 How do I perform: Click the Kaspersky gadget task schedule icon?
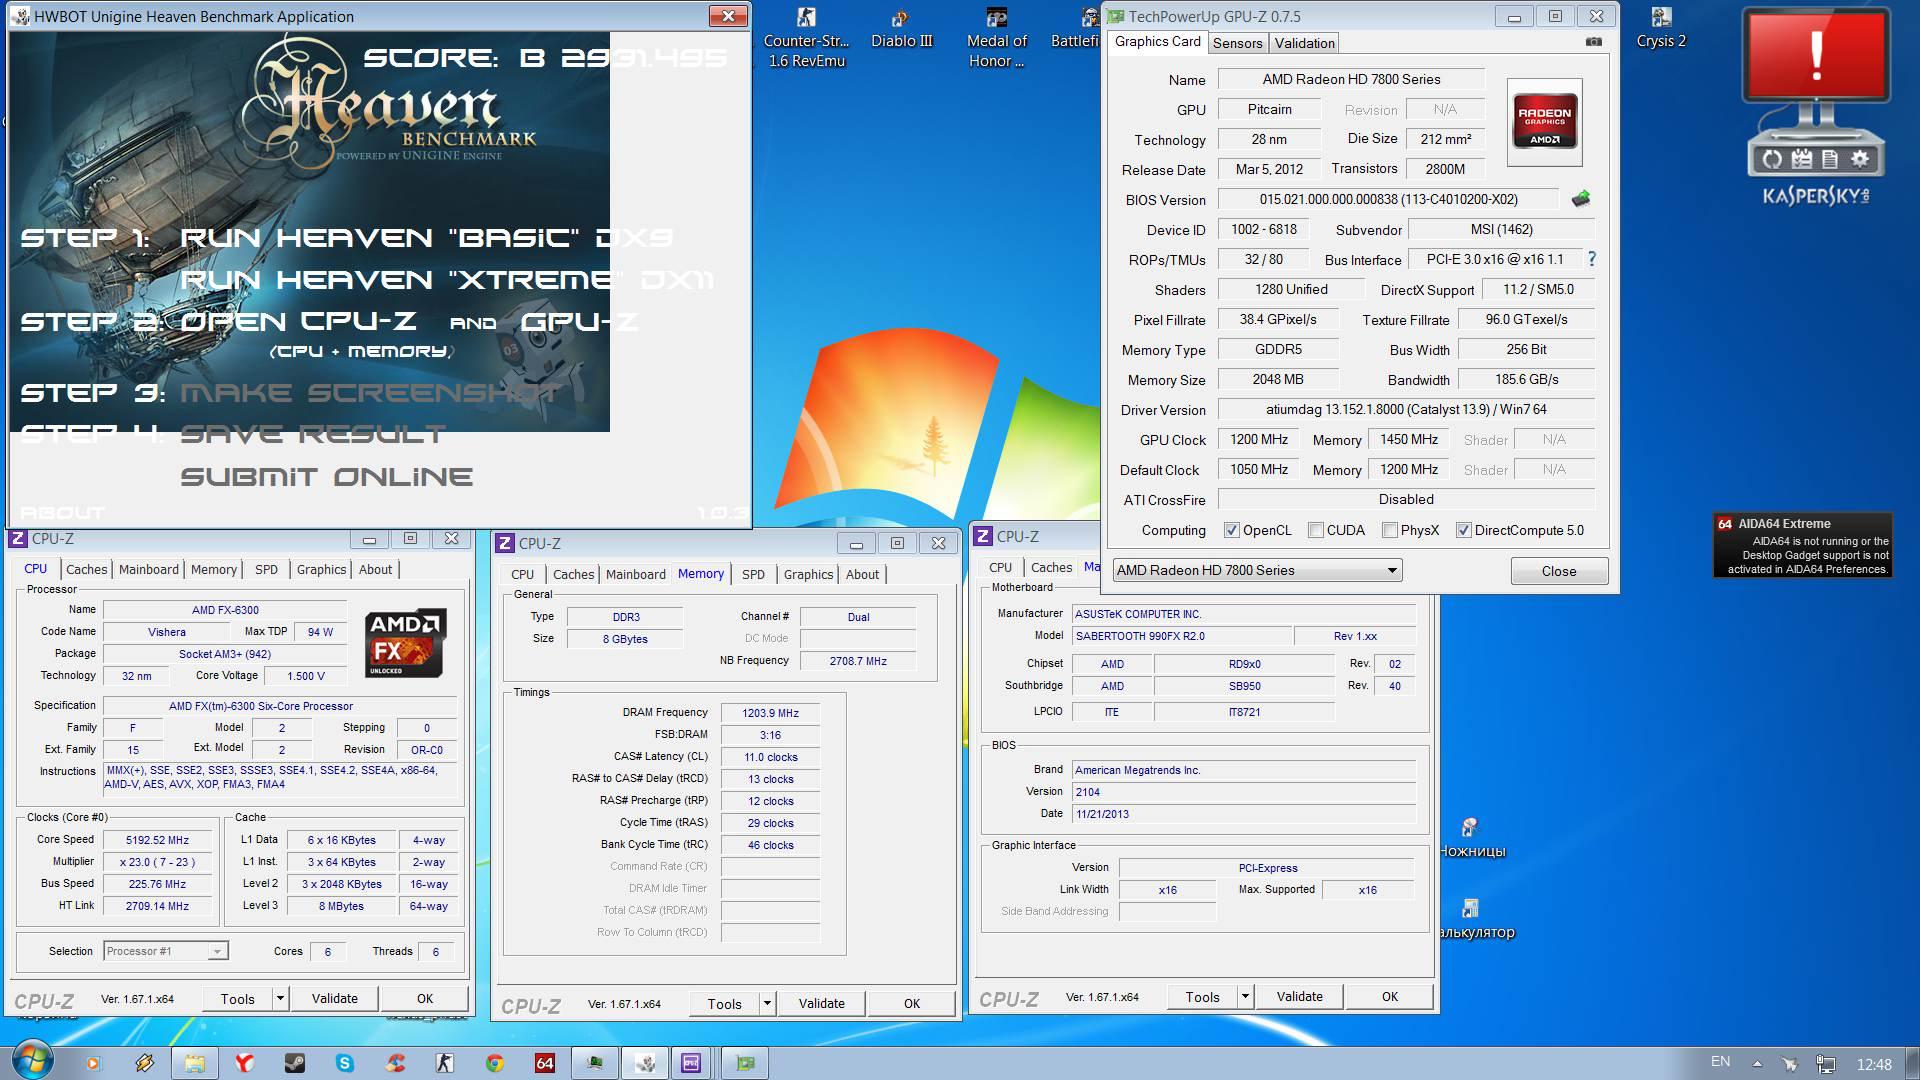(x=1802, y=158)
